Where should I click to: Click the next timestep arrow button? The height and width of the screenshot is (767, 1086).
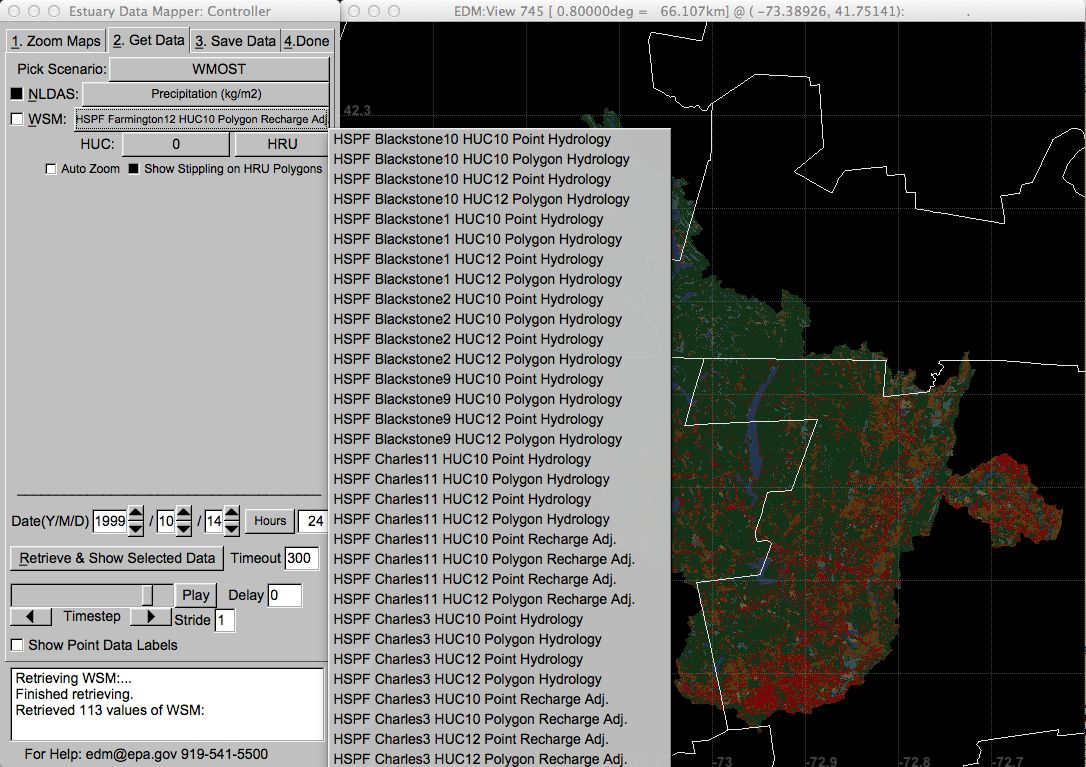(151, 617)
